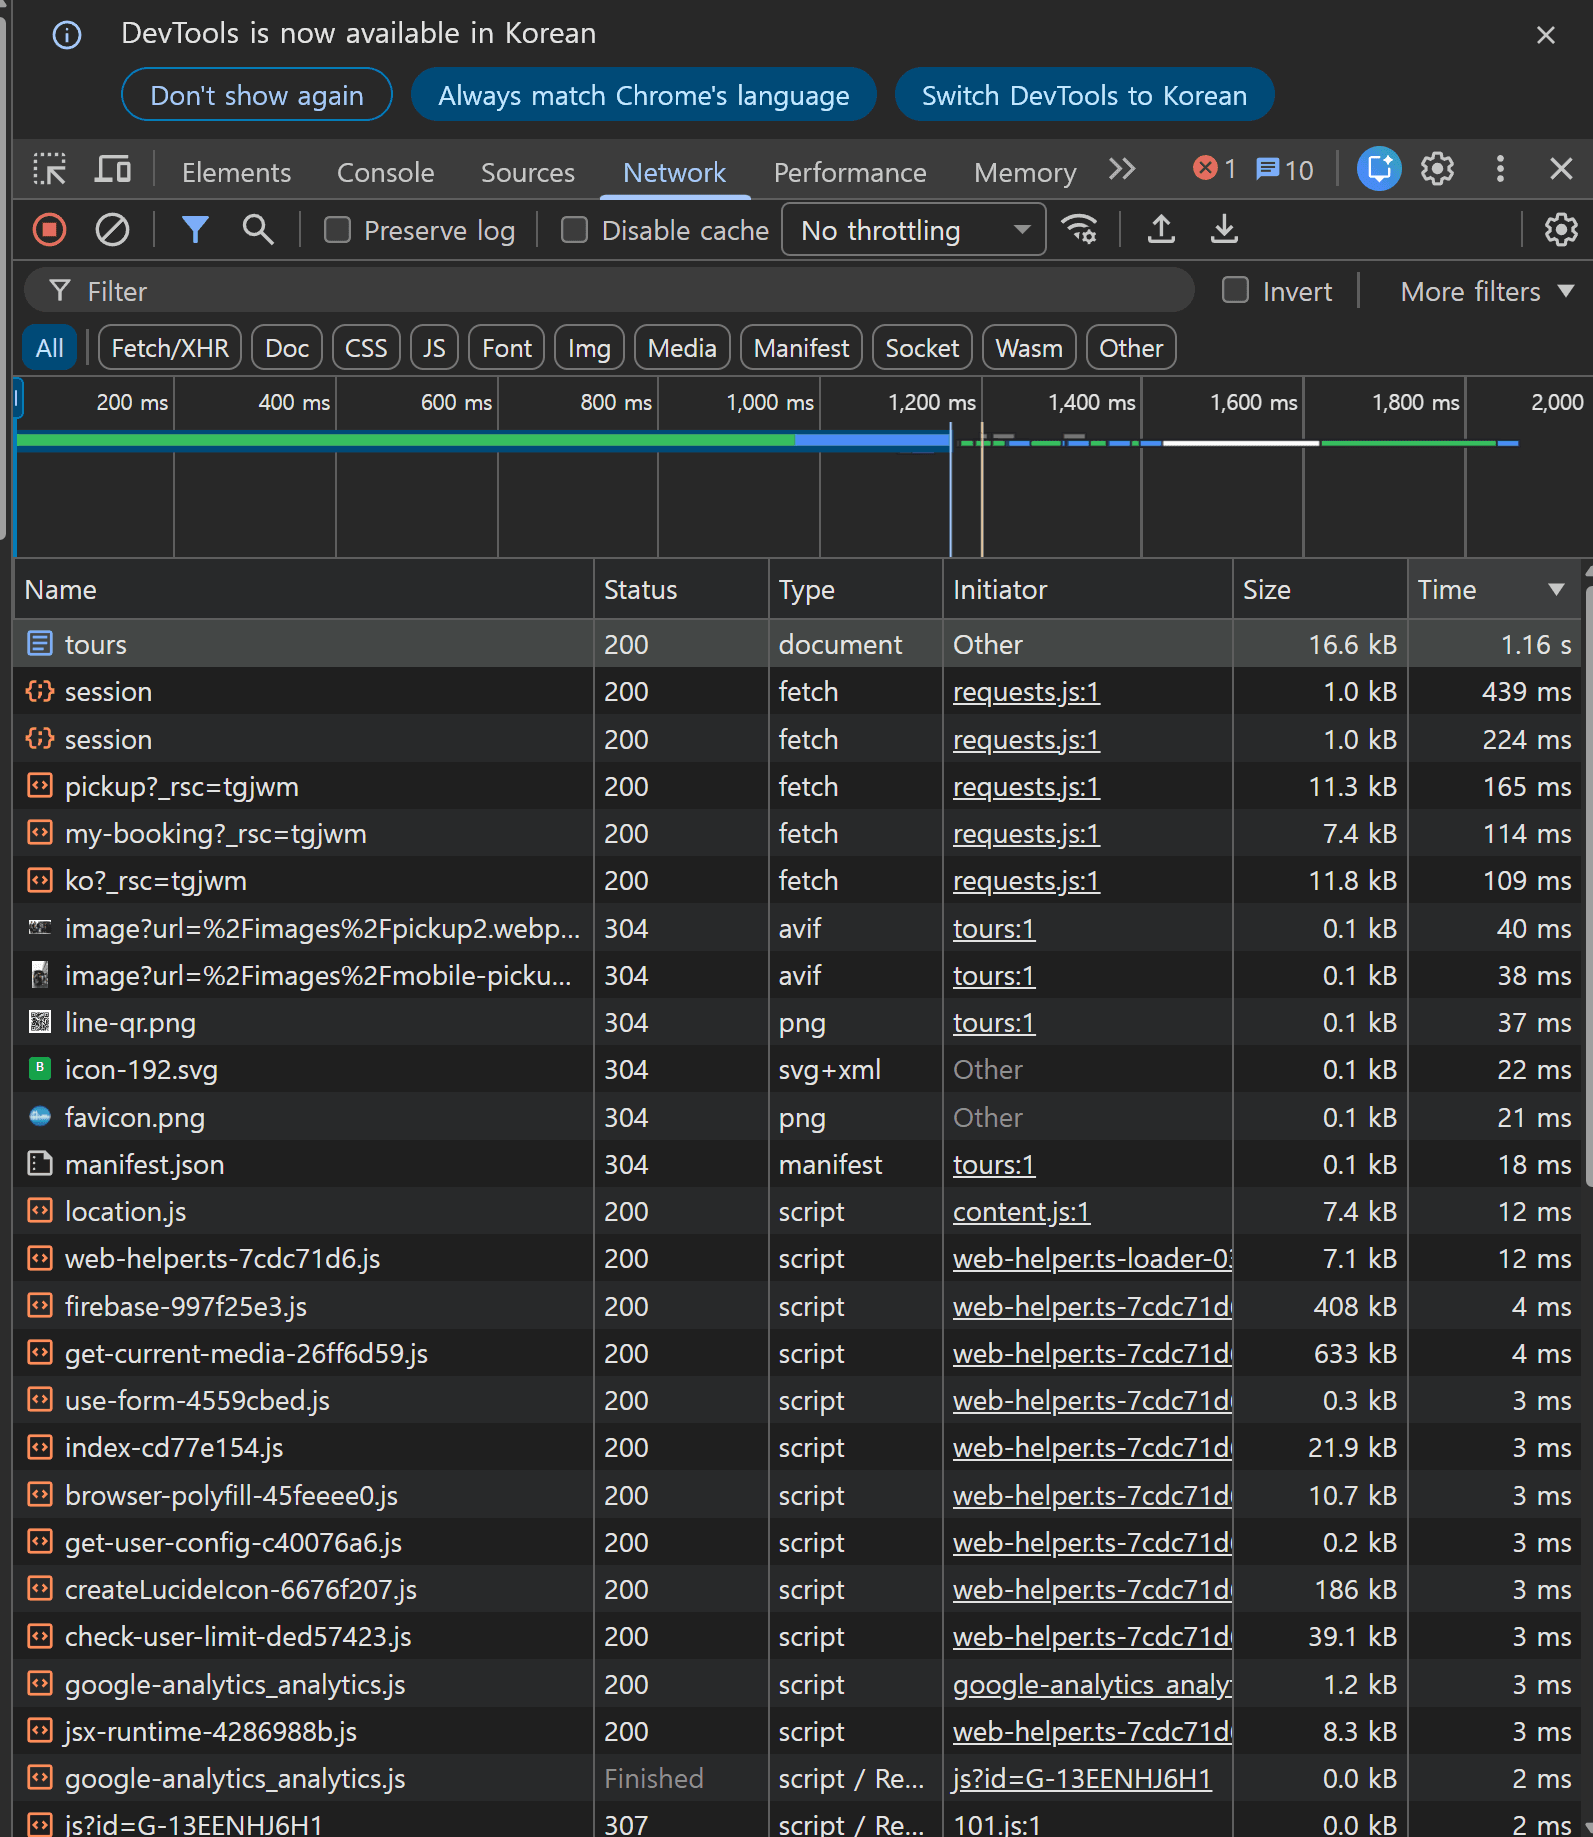Stop recording network log

pyautogui.click(x=49, y=230)
